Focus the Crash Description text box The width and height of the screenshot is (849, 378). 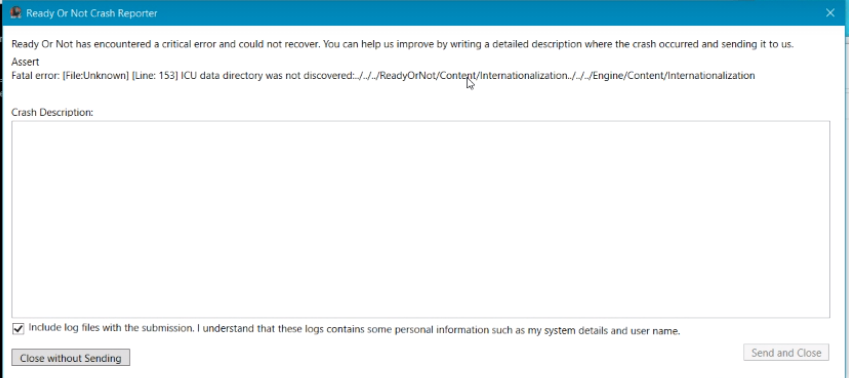coord(420,219)
